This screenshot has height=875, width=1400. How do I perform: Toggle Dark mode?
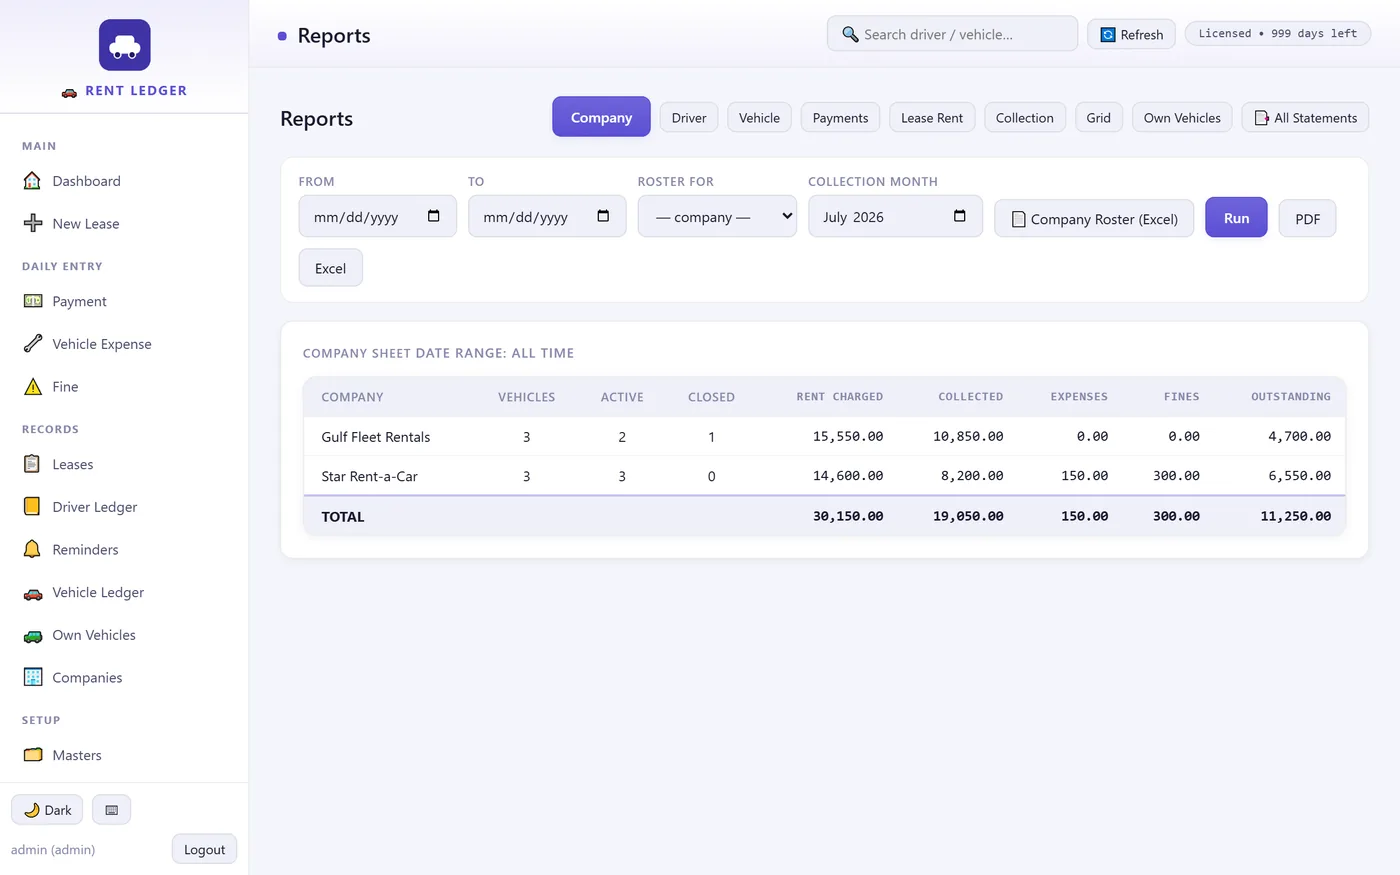(x=47, y=810)
